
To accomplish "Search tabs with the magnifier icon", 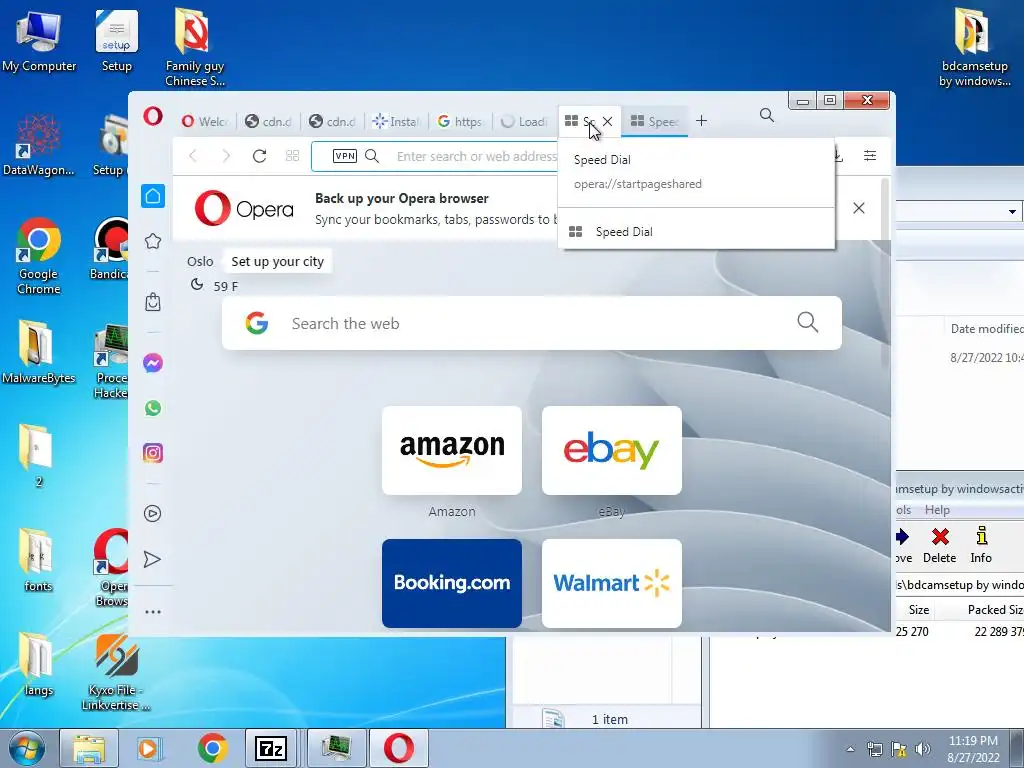I will [767, 116].
